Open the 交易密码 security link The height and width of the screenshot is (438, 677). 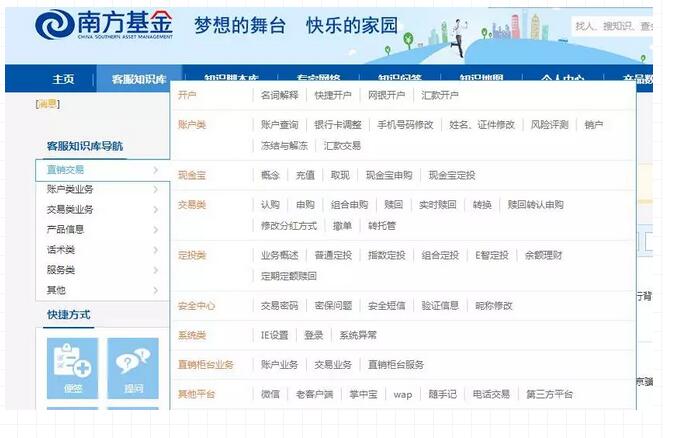(279, 306)
